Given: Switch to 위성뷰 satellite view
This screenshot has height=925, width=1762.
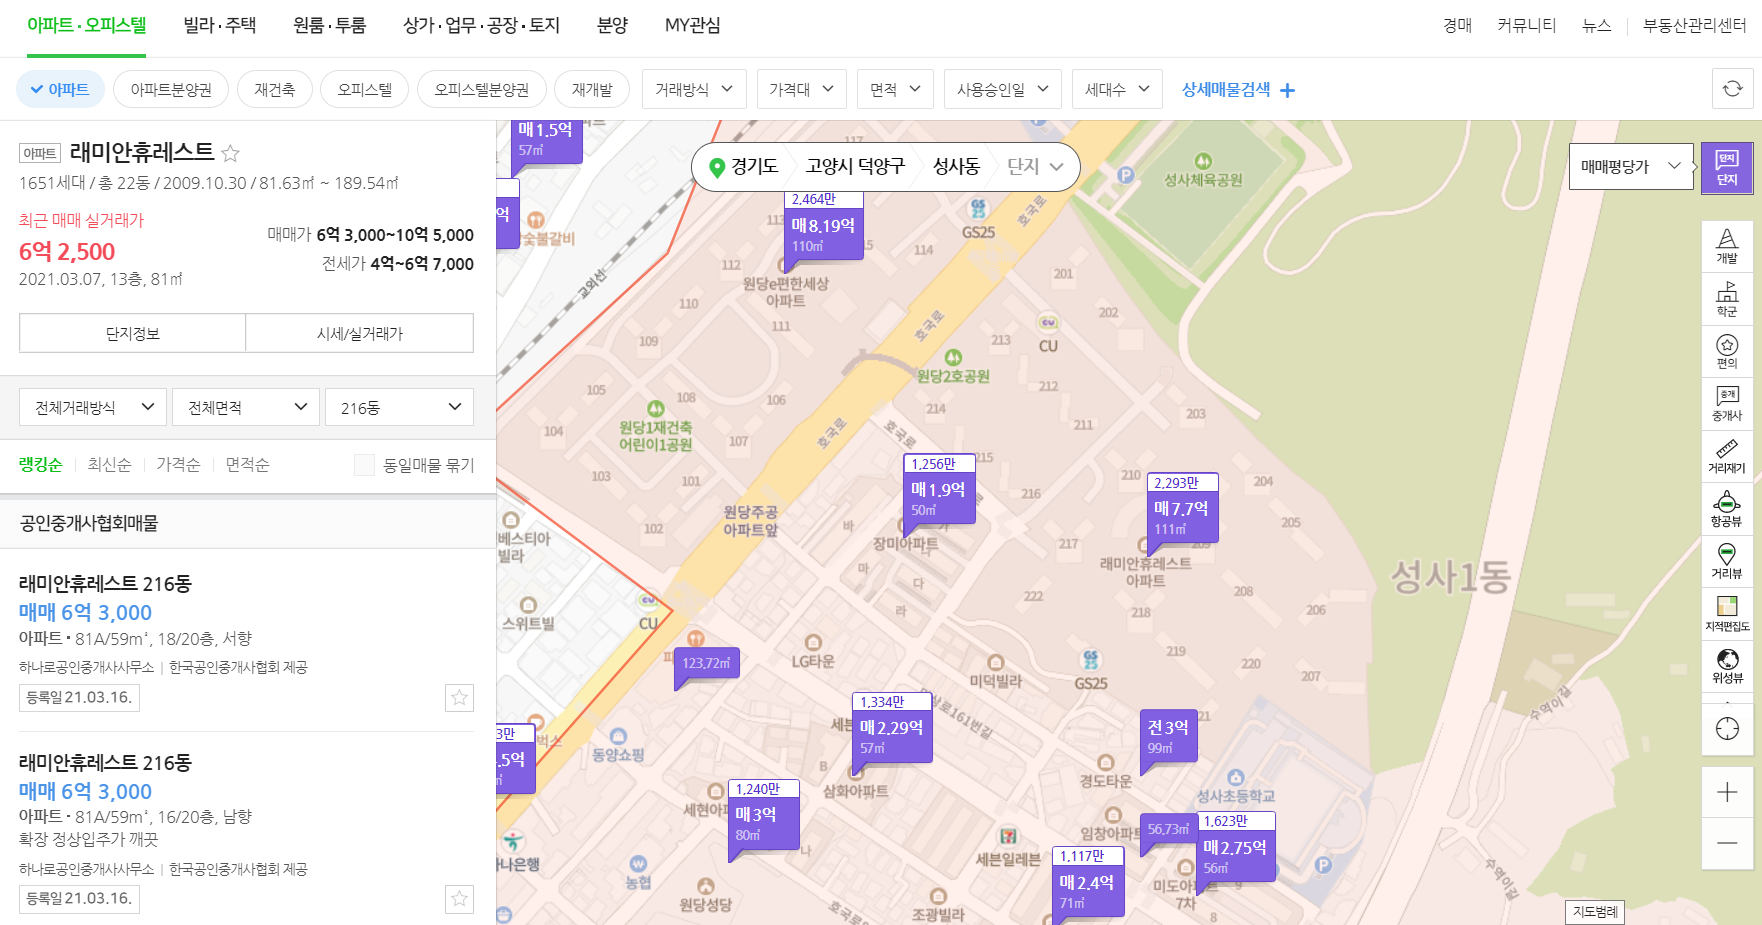Looking at the screenshot, I should (1727, 666).
